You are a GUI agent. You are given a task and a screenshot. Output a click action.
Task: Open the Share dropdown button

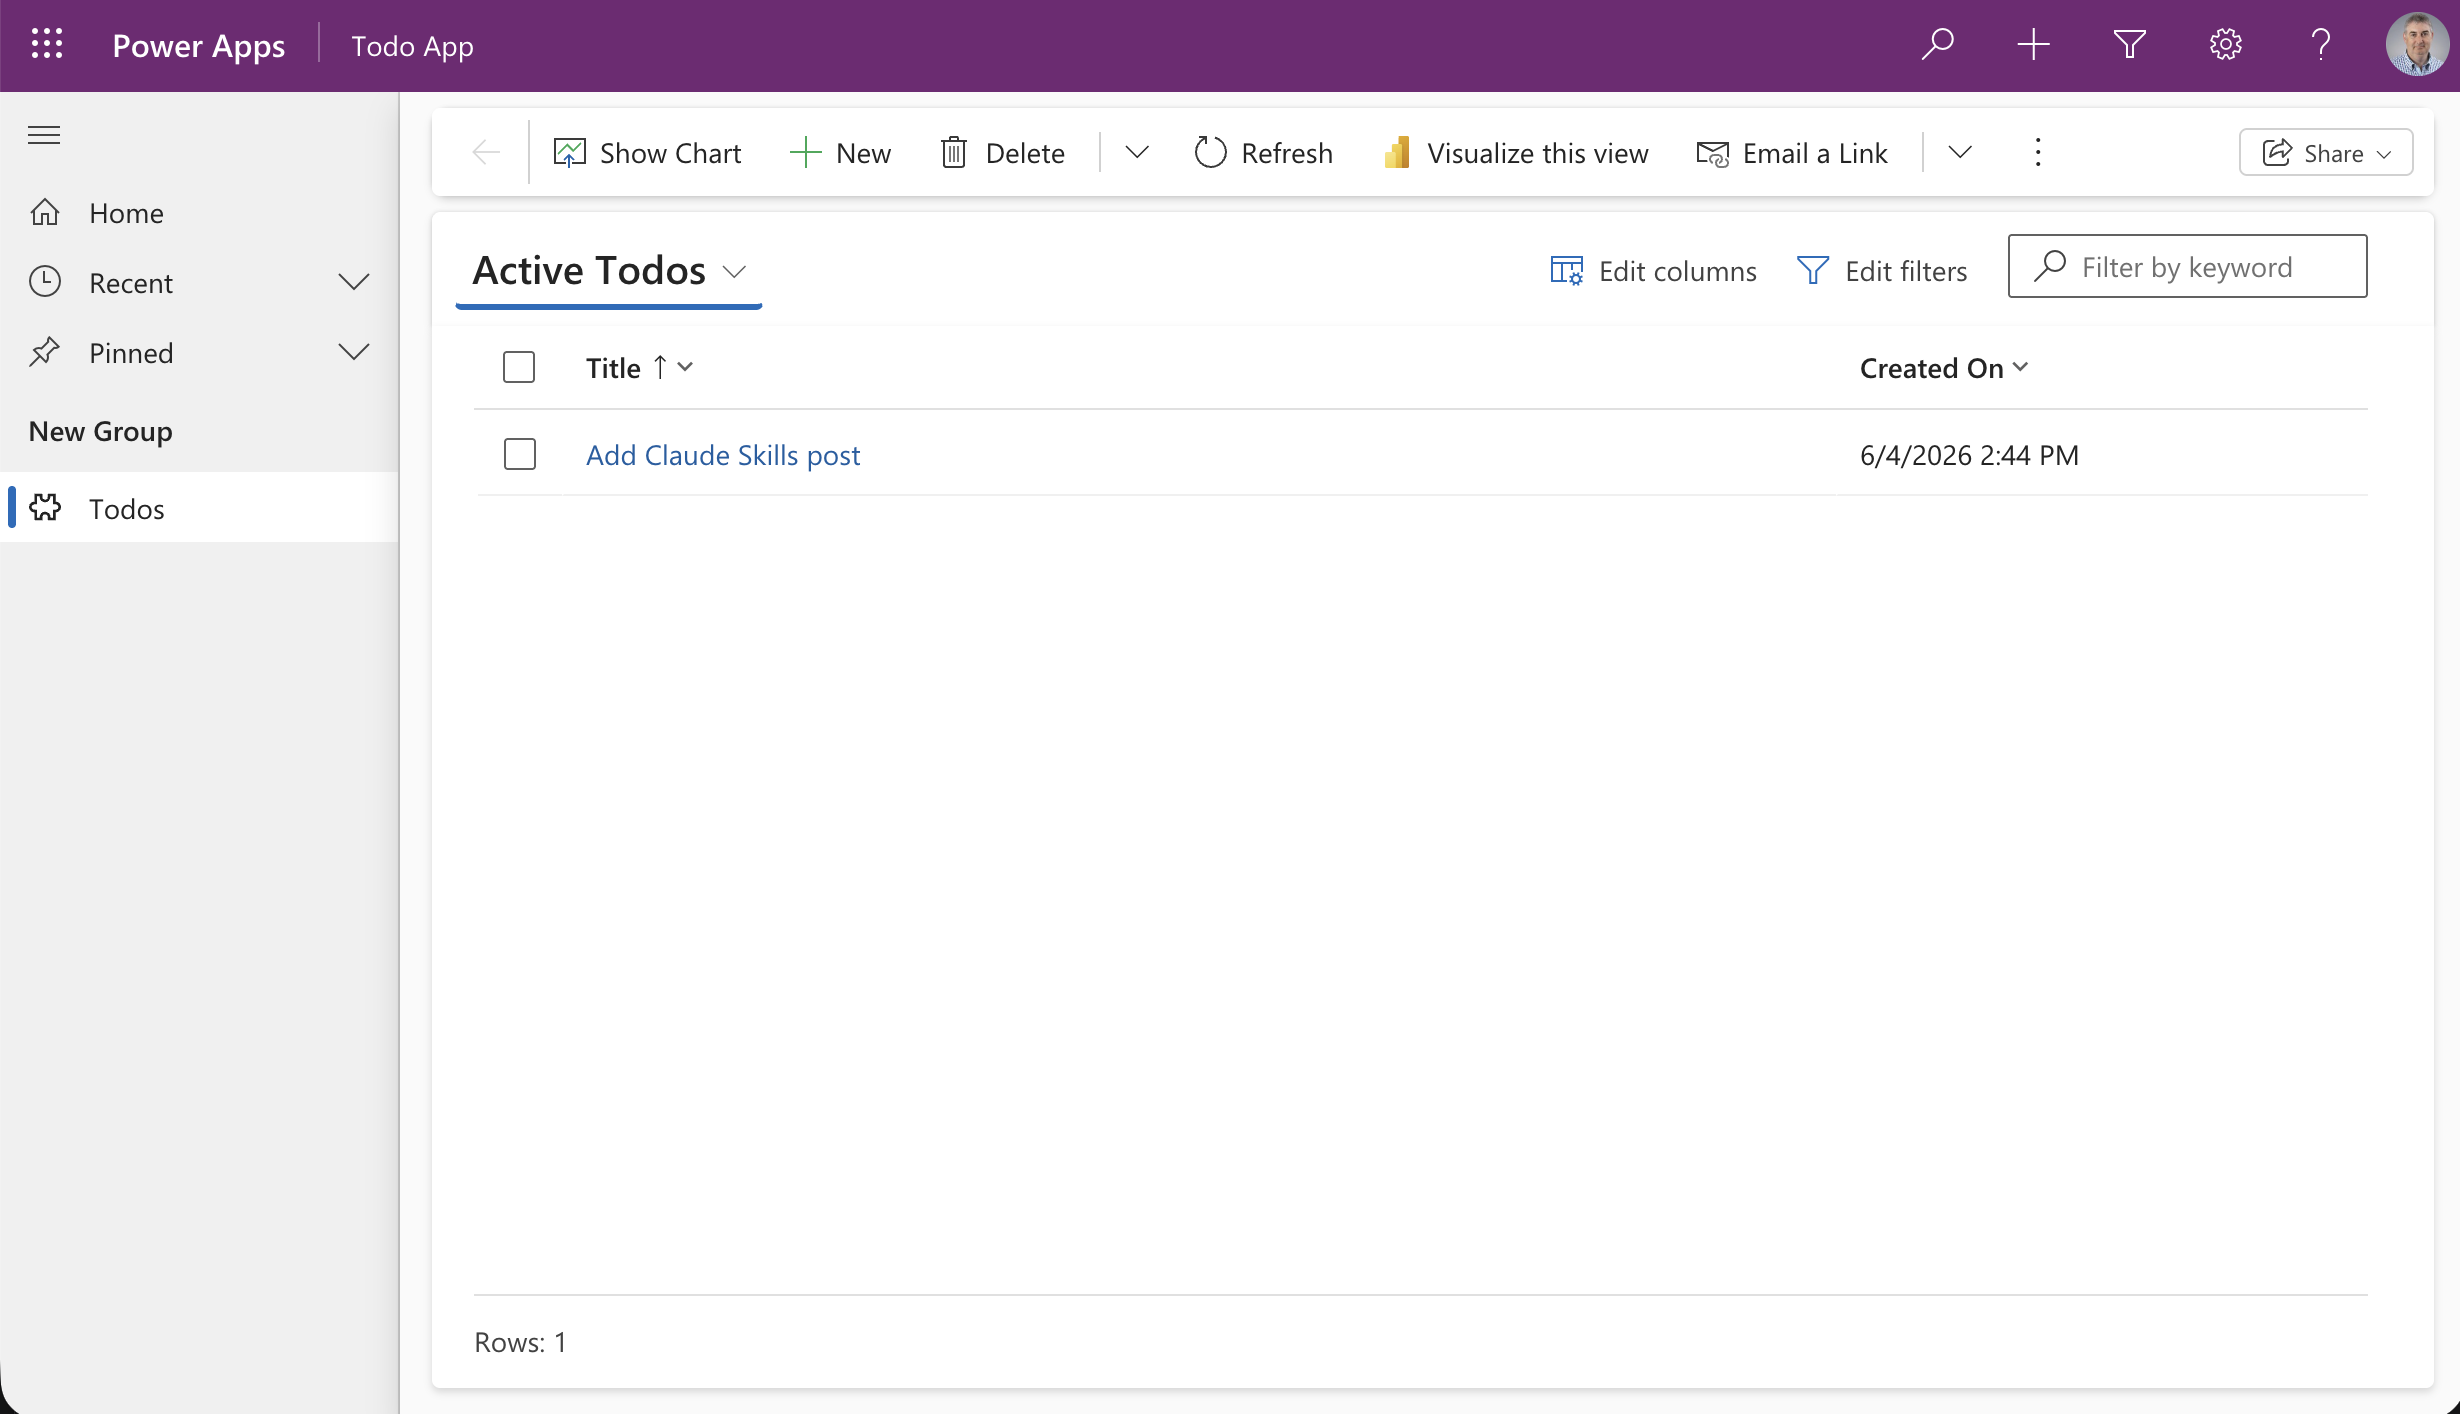[x=2326, y=153]
